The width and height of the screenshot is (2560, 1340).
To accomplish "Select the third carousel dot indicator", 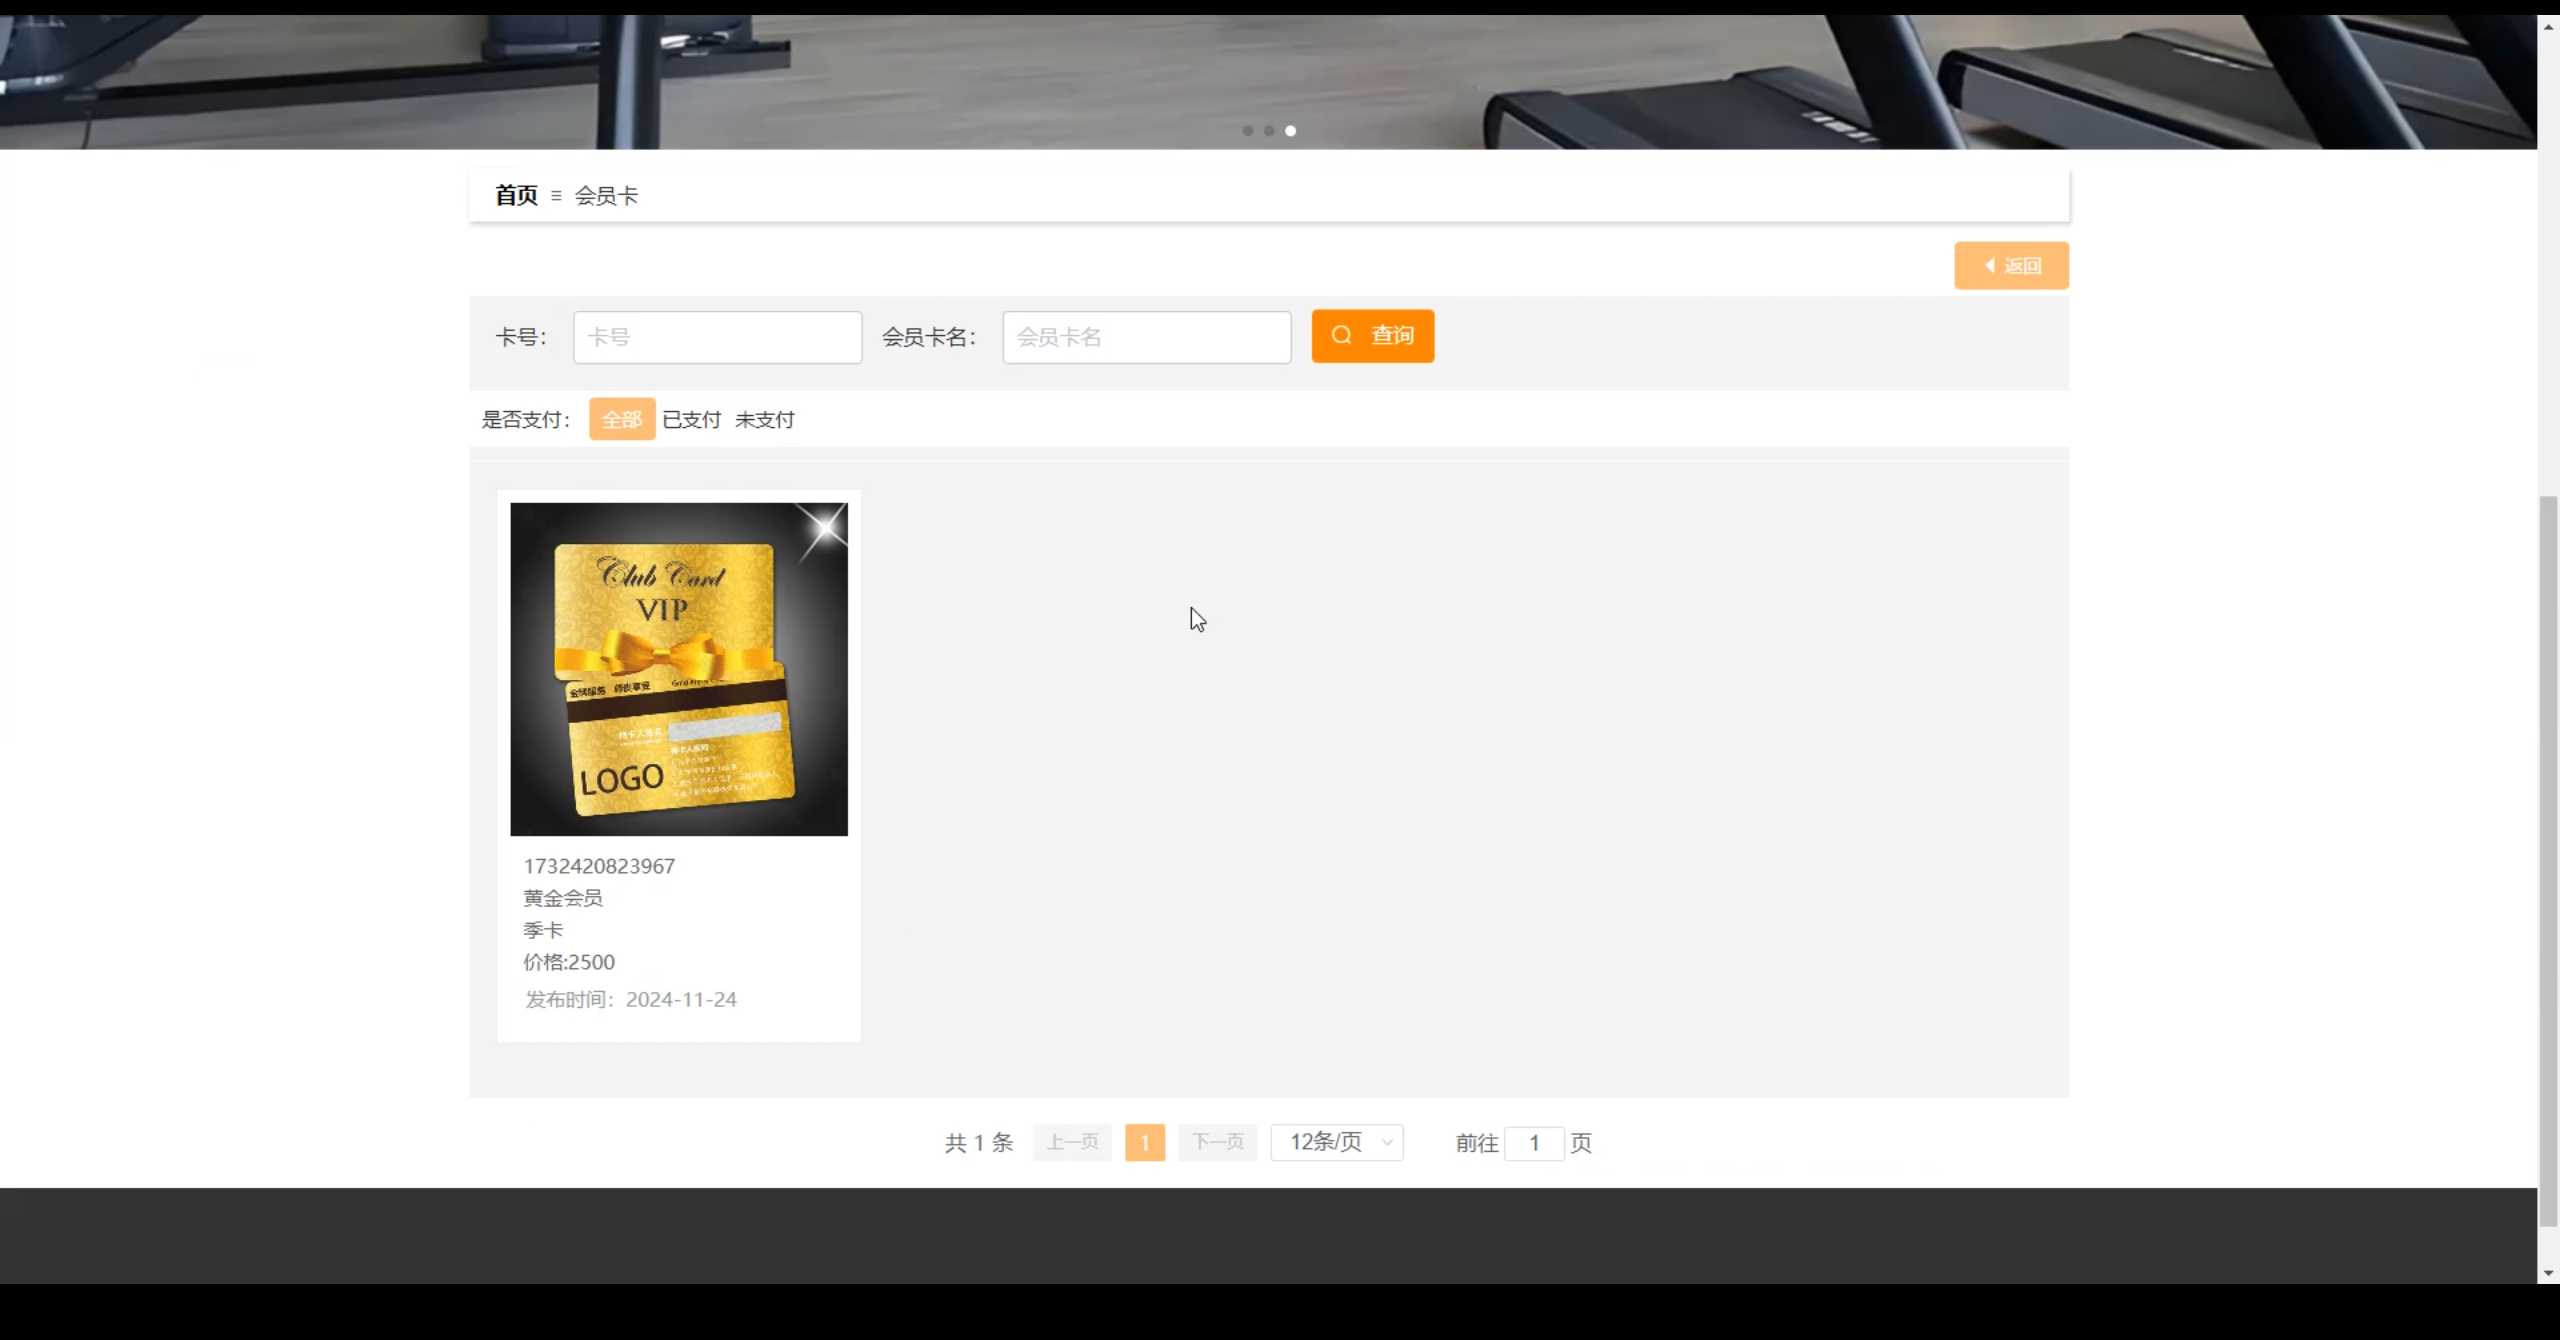I will tap(1291, 131).
